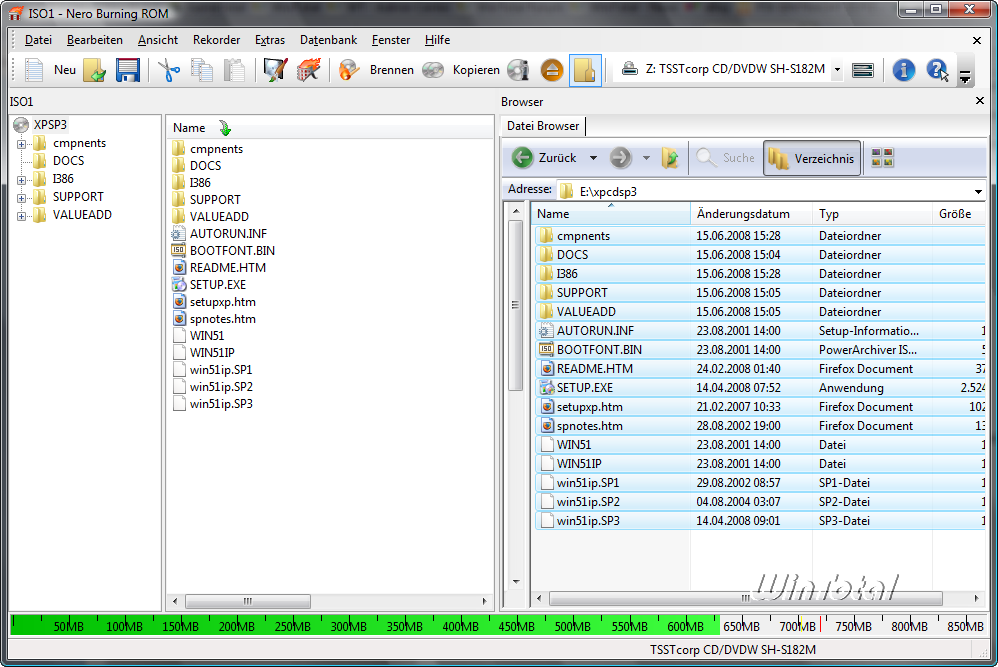This screenshot has height=667, width=998.
Task: Sort the browser by Typ column
Action: 872,214
